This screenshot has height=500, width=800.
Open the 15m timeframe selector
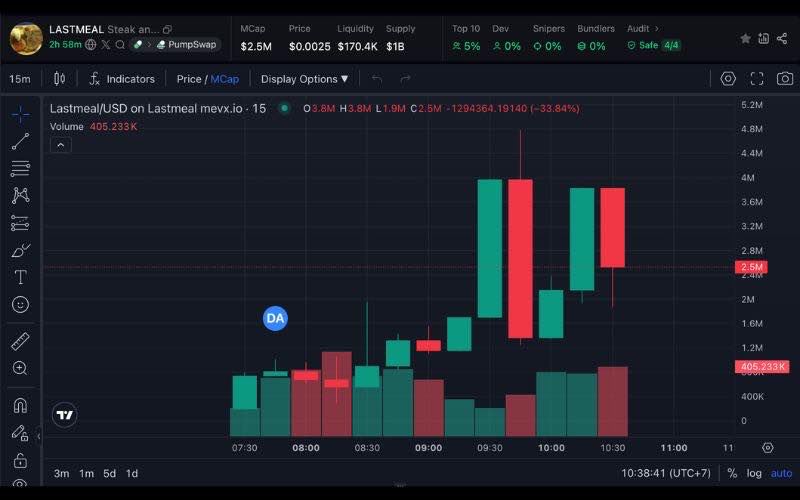[19, 79]
